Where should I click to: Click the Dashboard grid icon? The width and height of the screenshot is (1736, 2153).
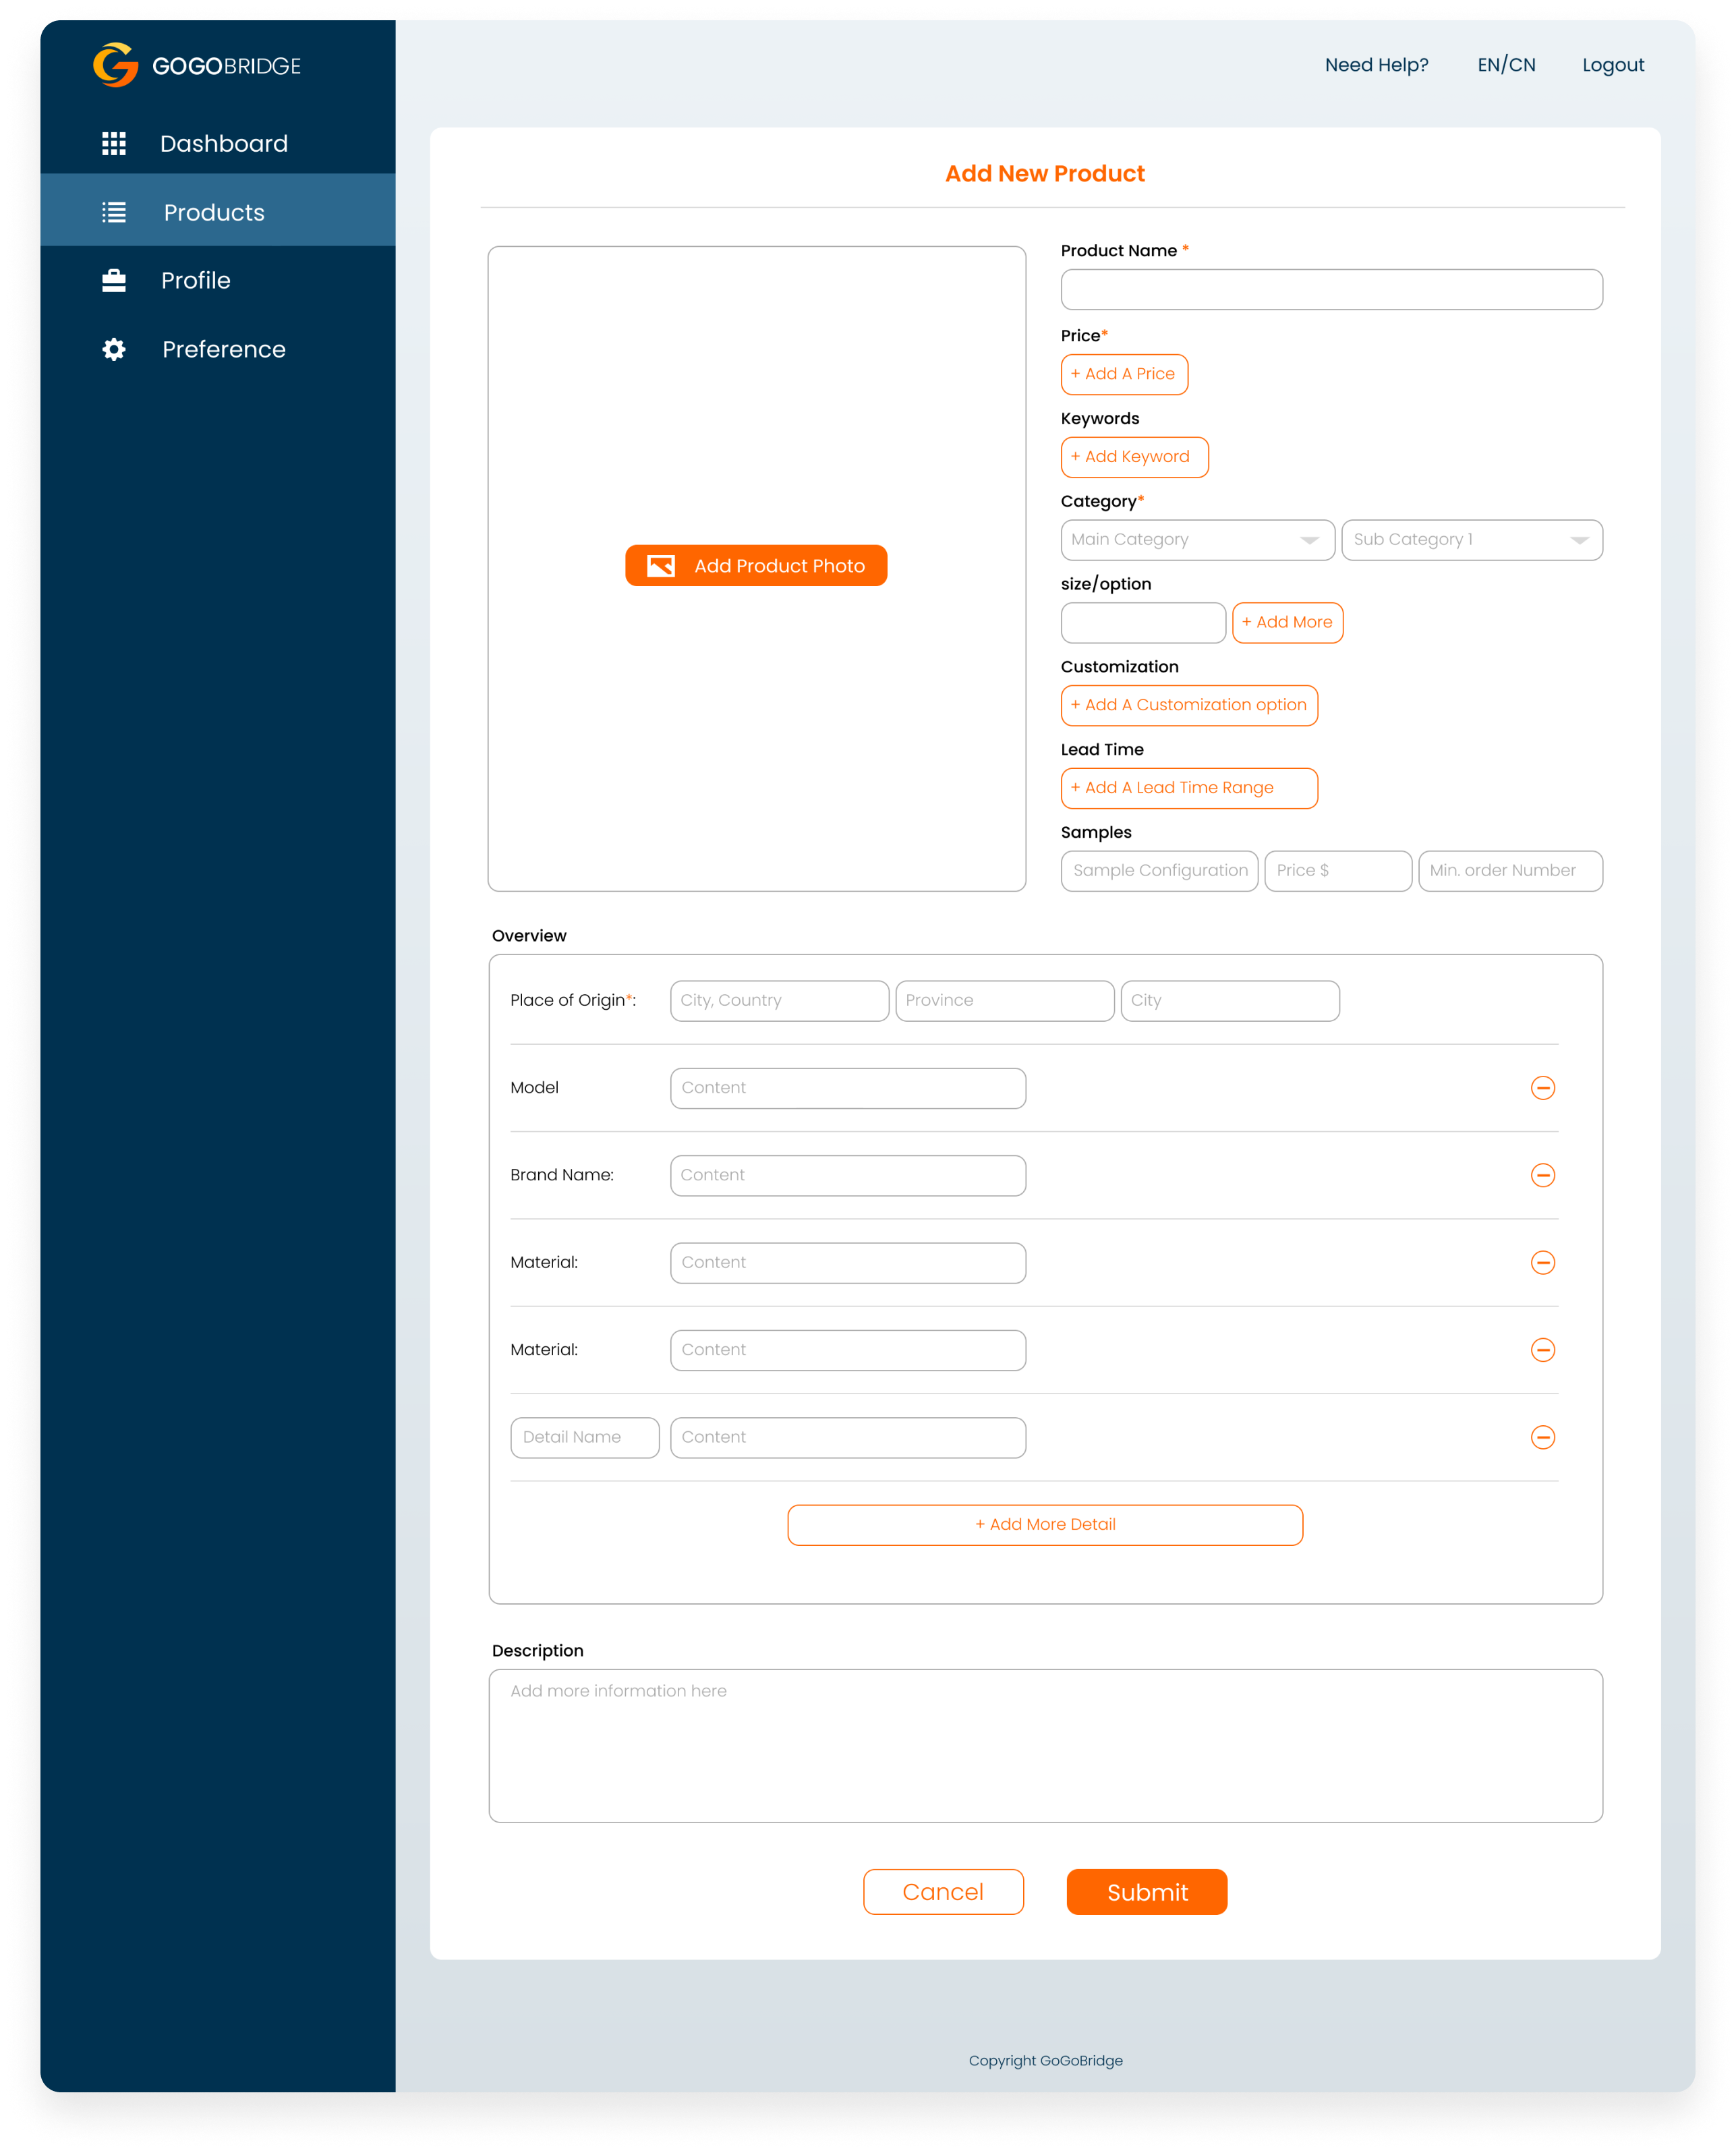[x=114, y=144]
